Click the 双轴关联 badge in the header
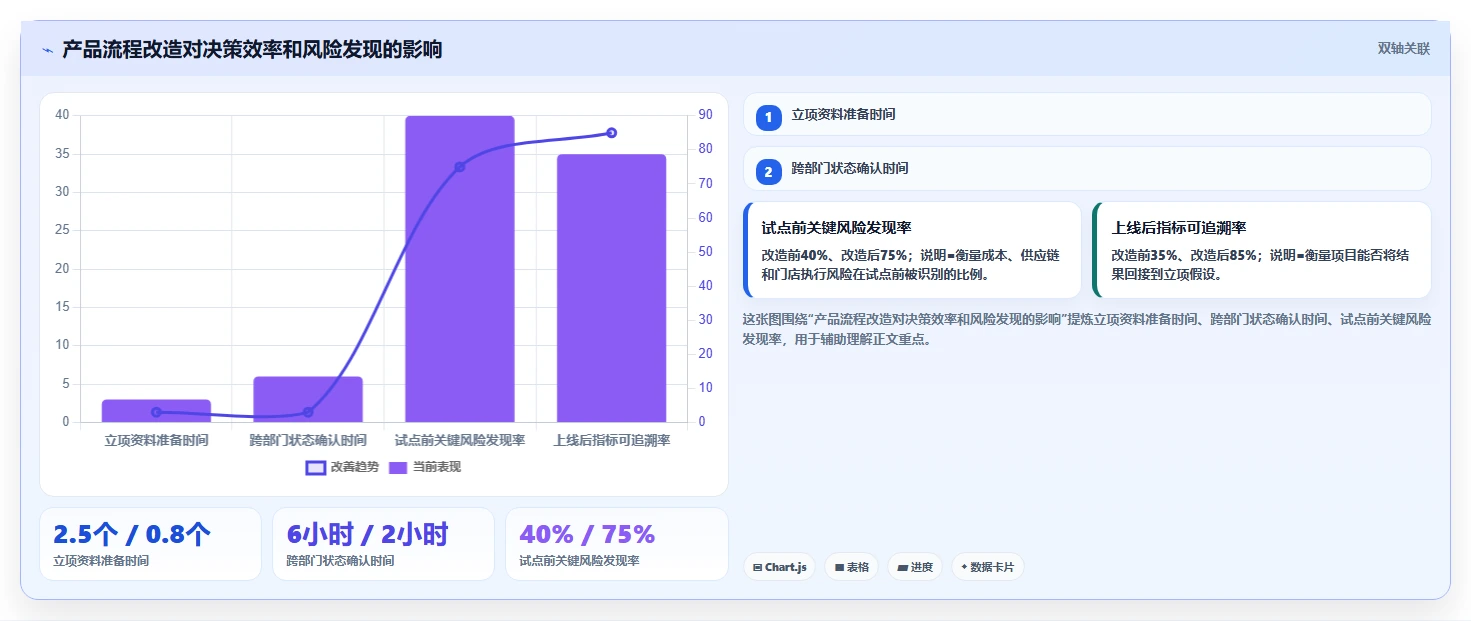1471x621 pixels. point(1404,48)
